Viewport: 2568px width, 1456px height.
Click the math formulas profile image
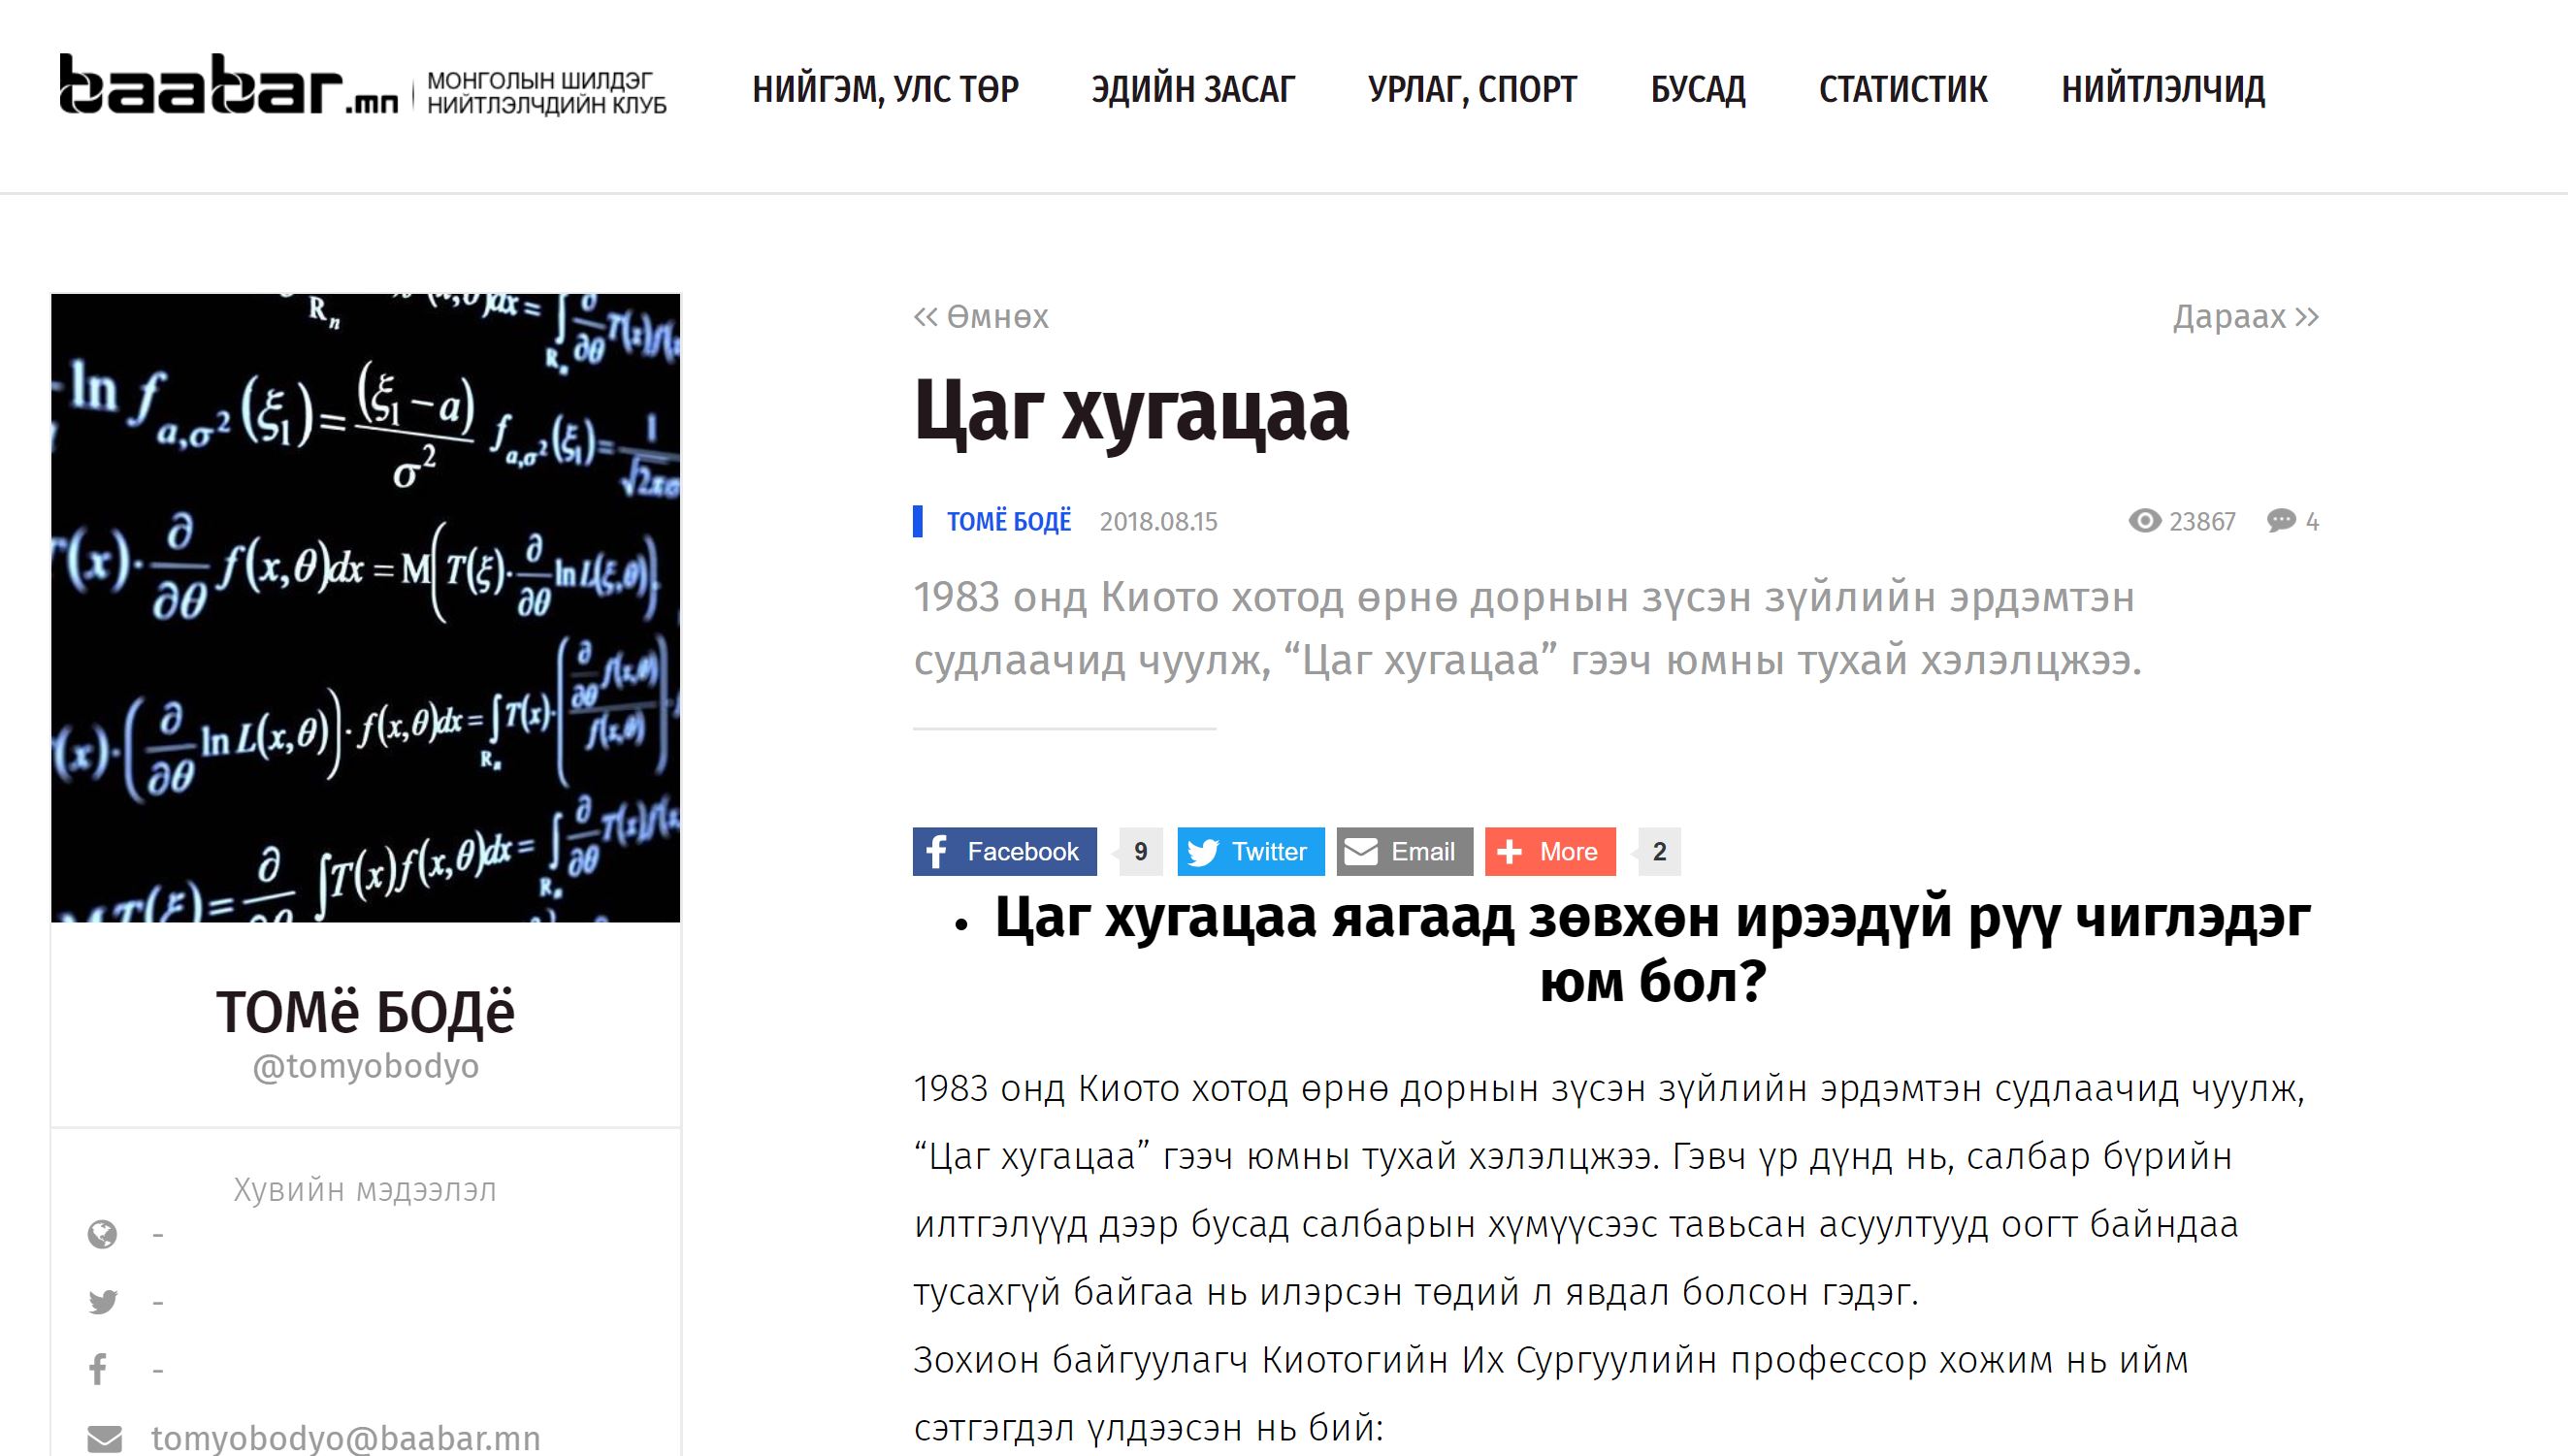coord(366,607)
